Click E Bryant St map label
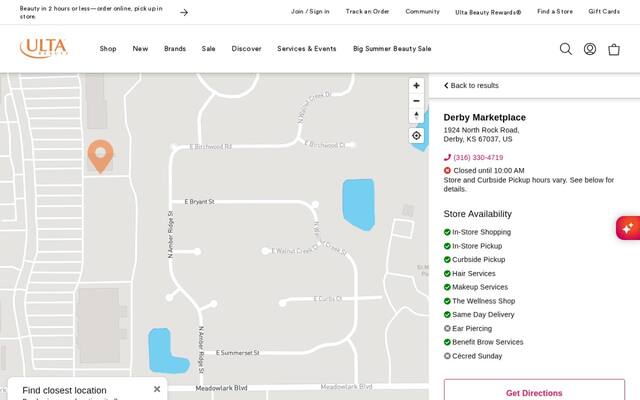640x400 pixels. coord(199,202)
